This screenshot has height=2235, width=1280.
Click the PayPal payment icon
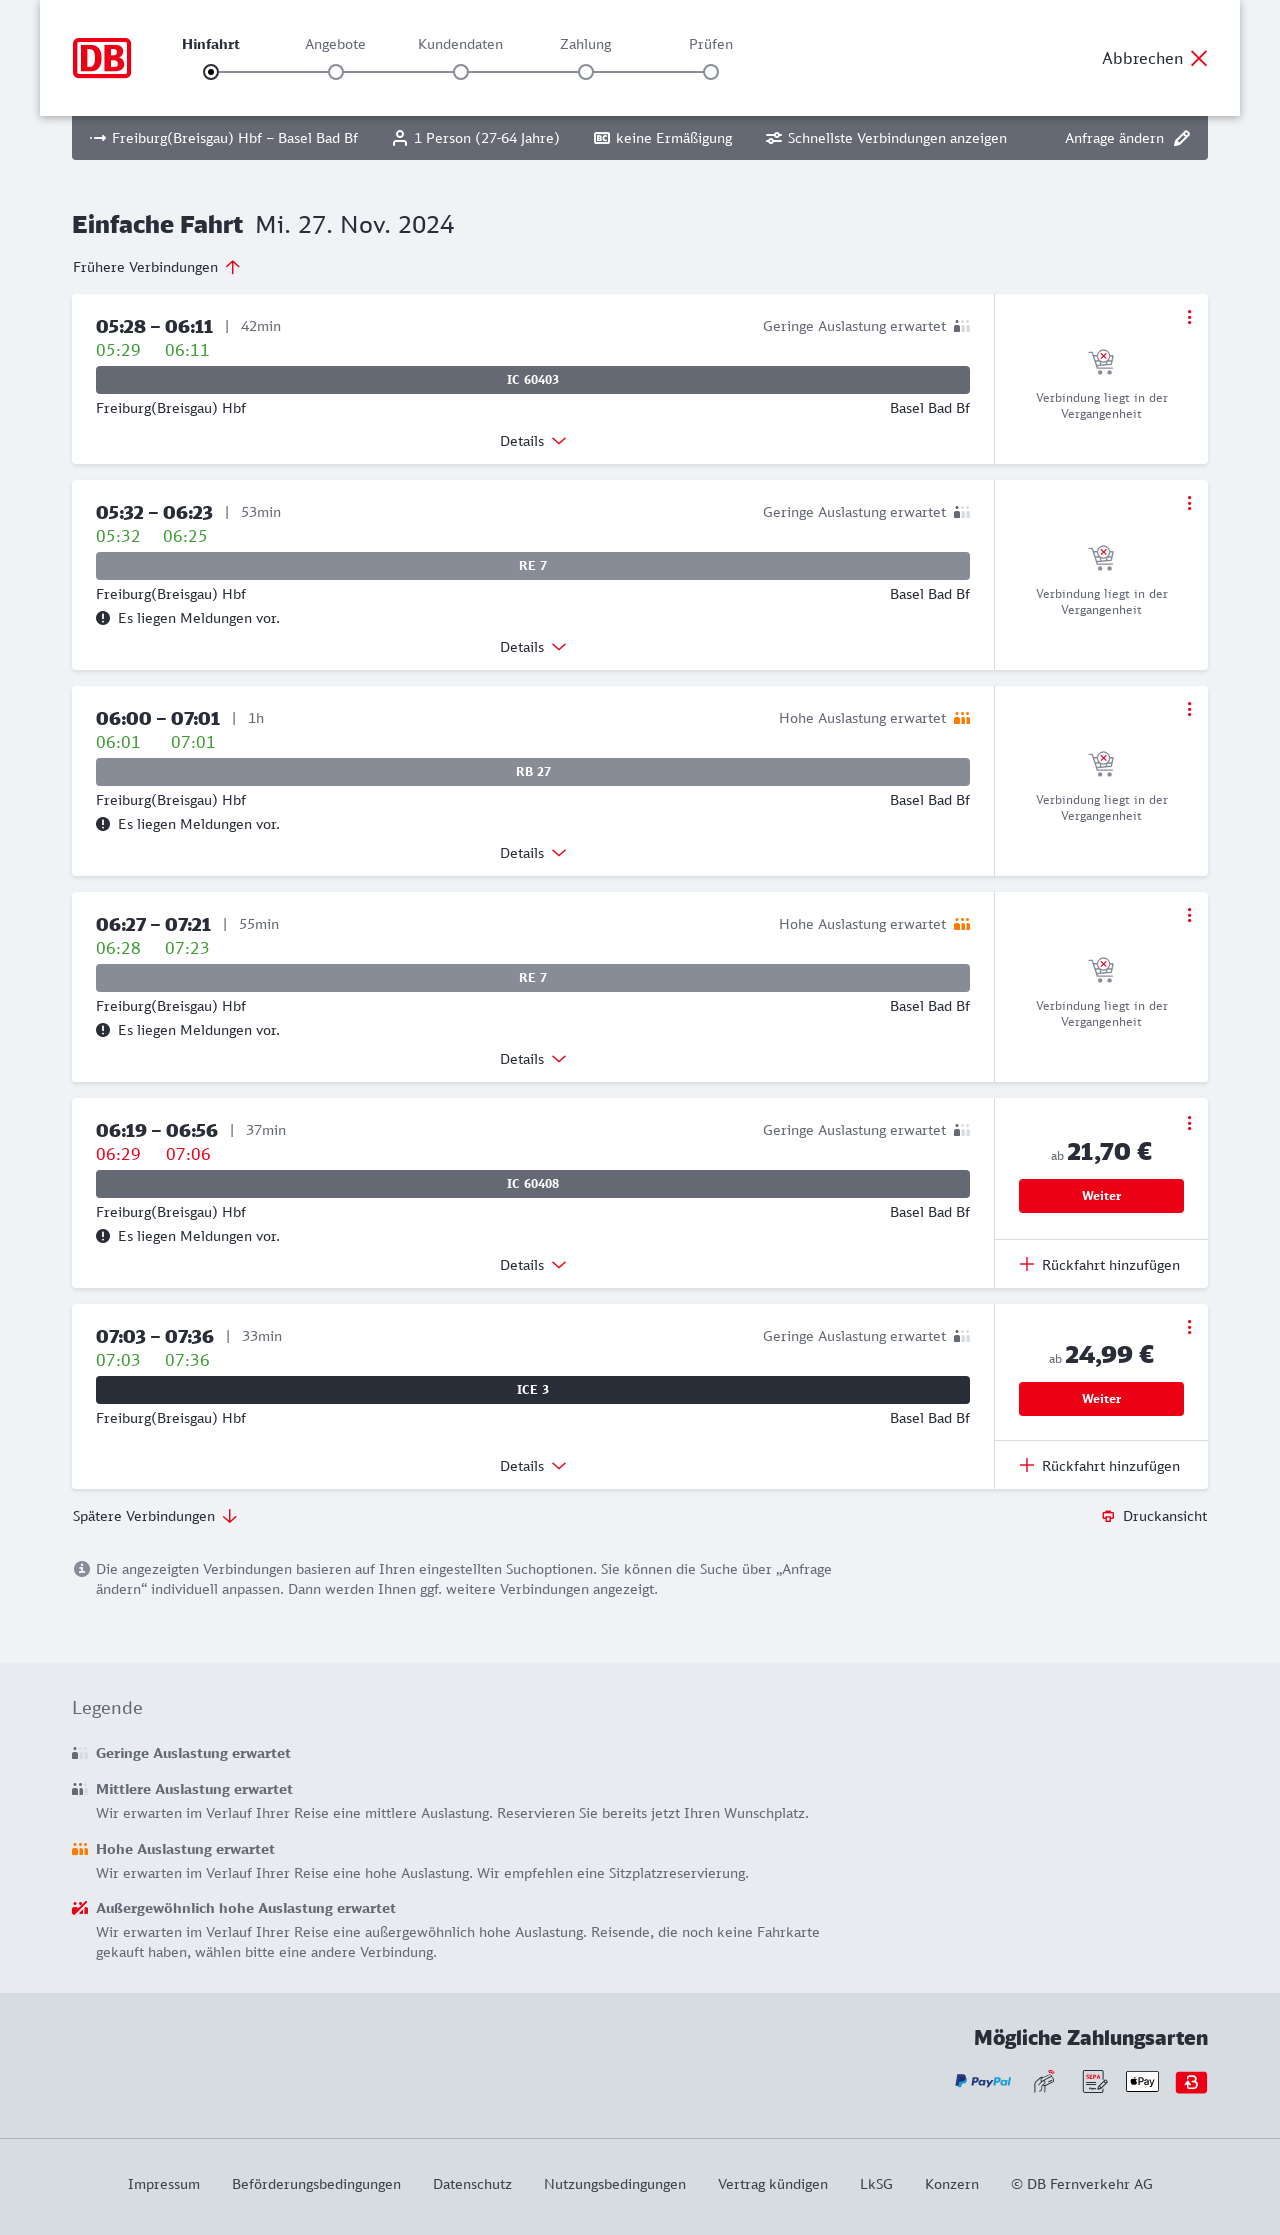pyautogui.click(x=983, y=2082)
